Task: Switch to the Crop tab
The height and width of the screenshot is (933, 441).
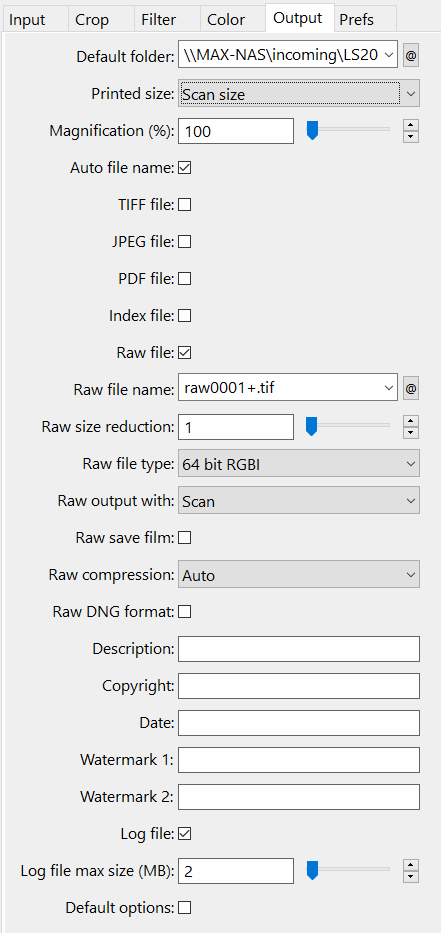Action: tap(101, 20)
